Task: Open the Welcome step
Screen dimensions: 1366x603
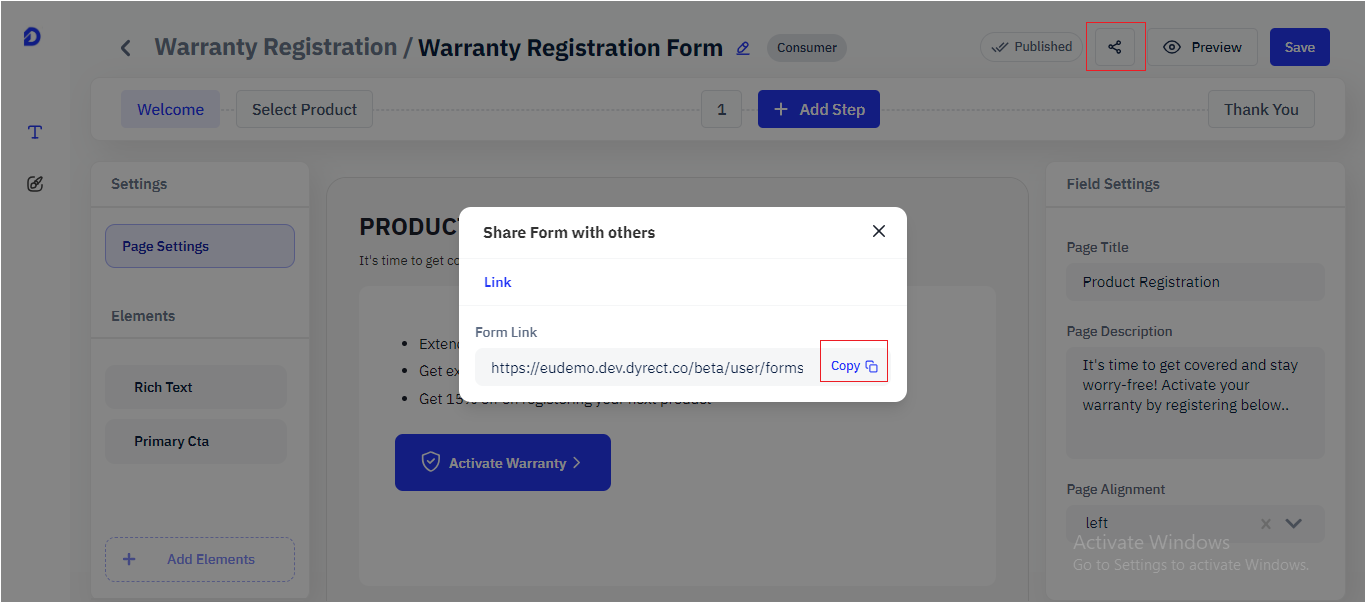Action: click(x=171, y=109)
